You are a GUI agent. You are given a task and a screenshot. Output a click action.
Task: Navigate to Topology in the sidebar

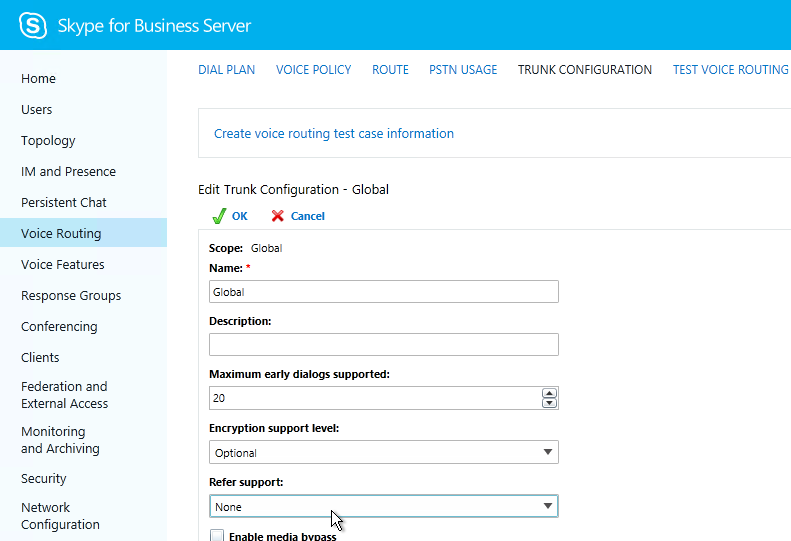tap(48, 141)
